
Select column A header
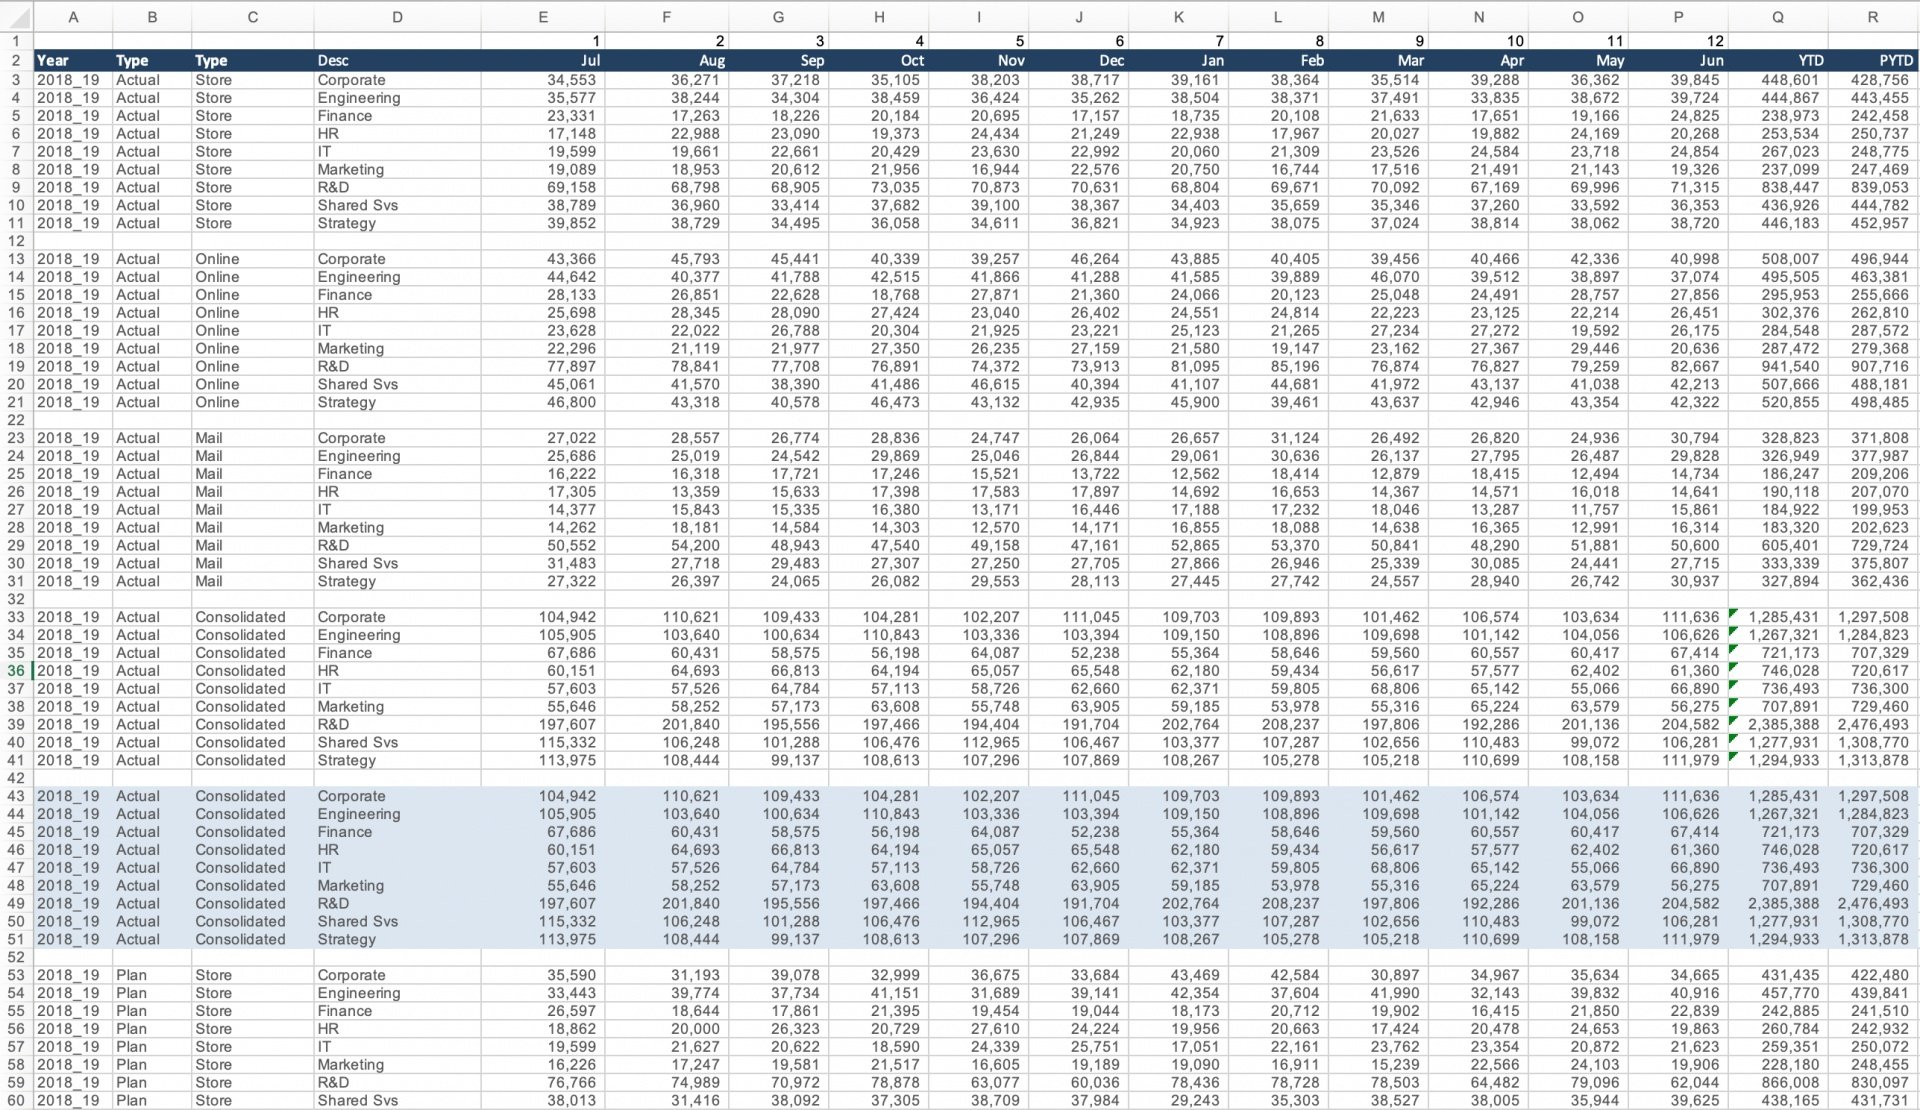tap(73, 17)
